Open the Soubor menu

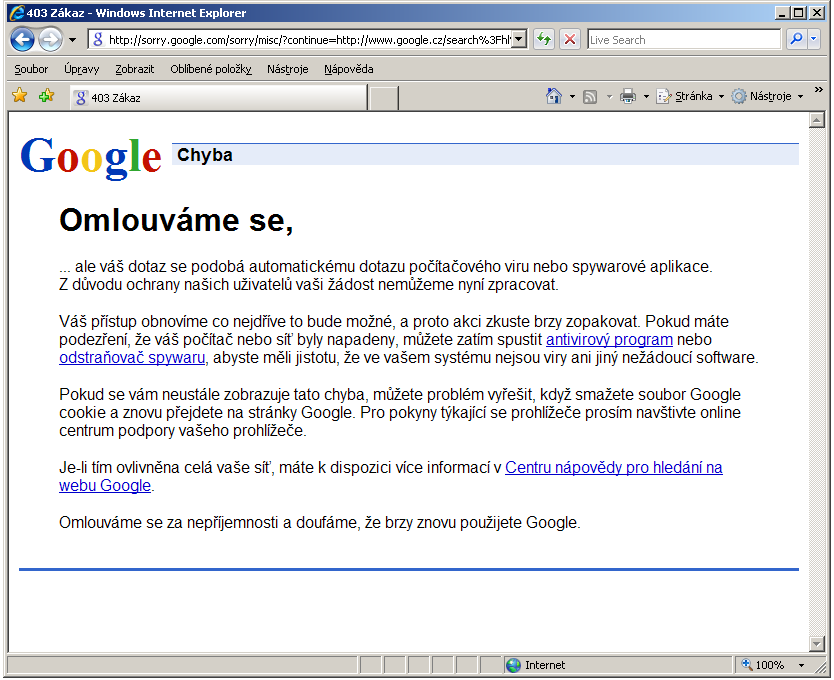[x=31, y=69]
